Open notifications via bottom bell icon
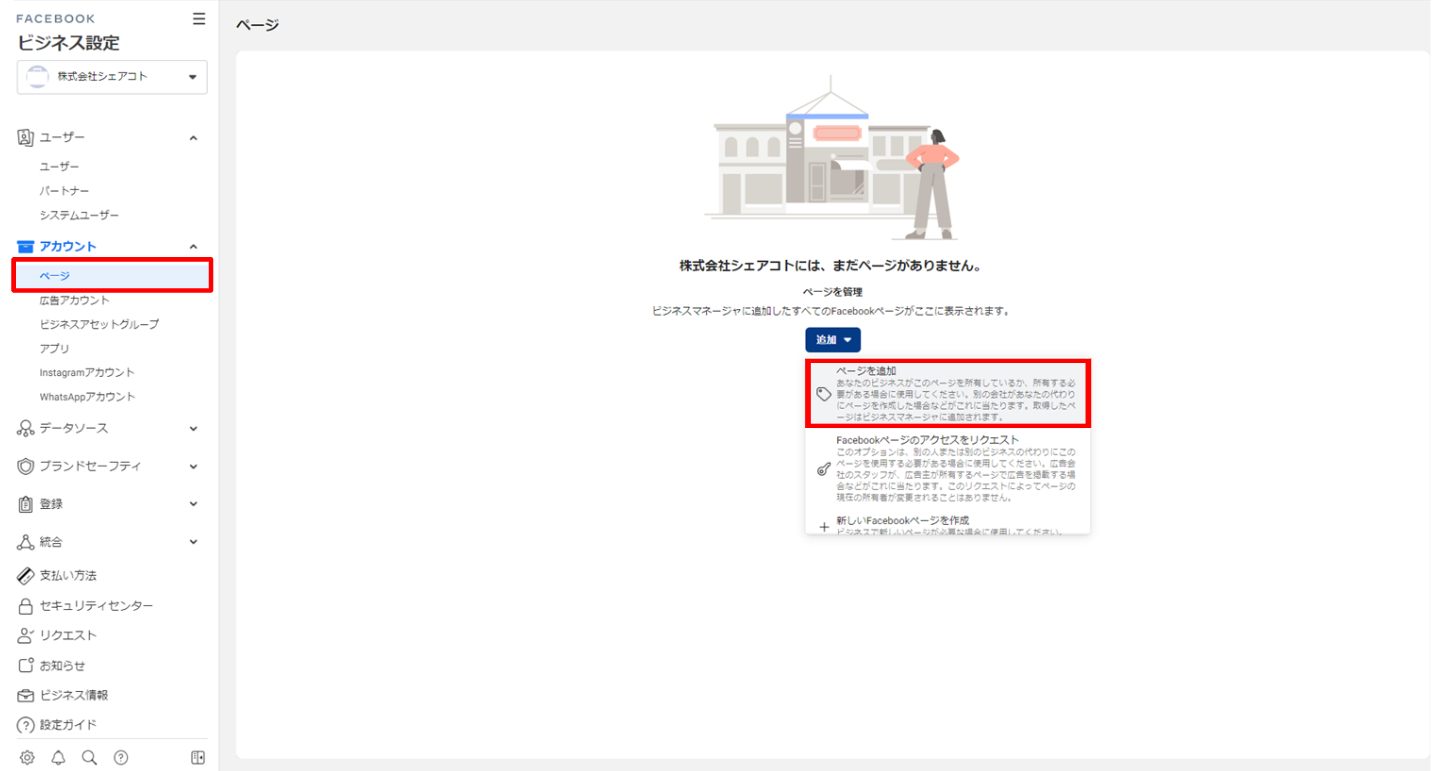The image size is (1455, 771). 58,758
